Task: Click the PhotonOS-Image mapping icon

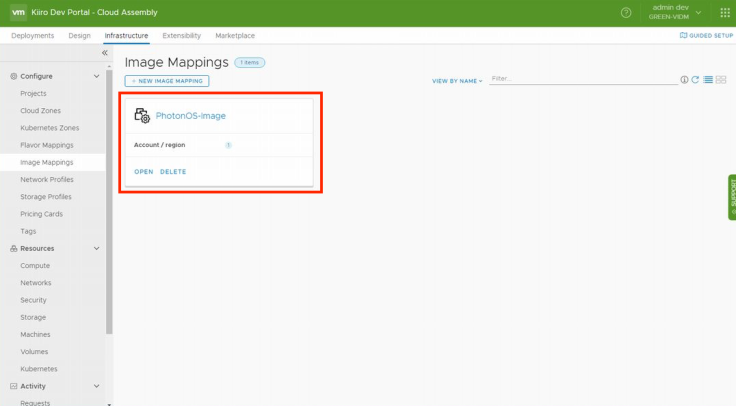Action: coord(142,115)
